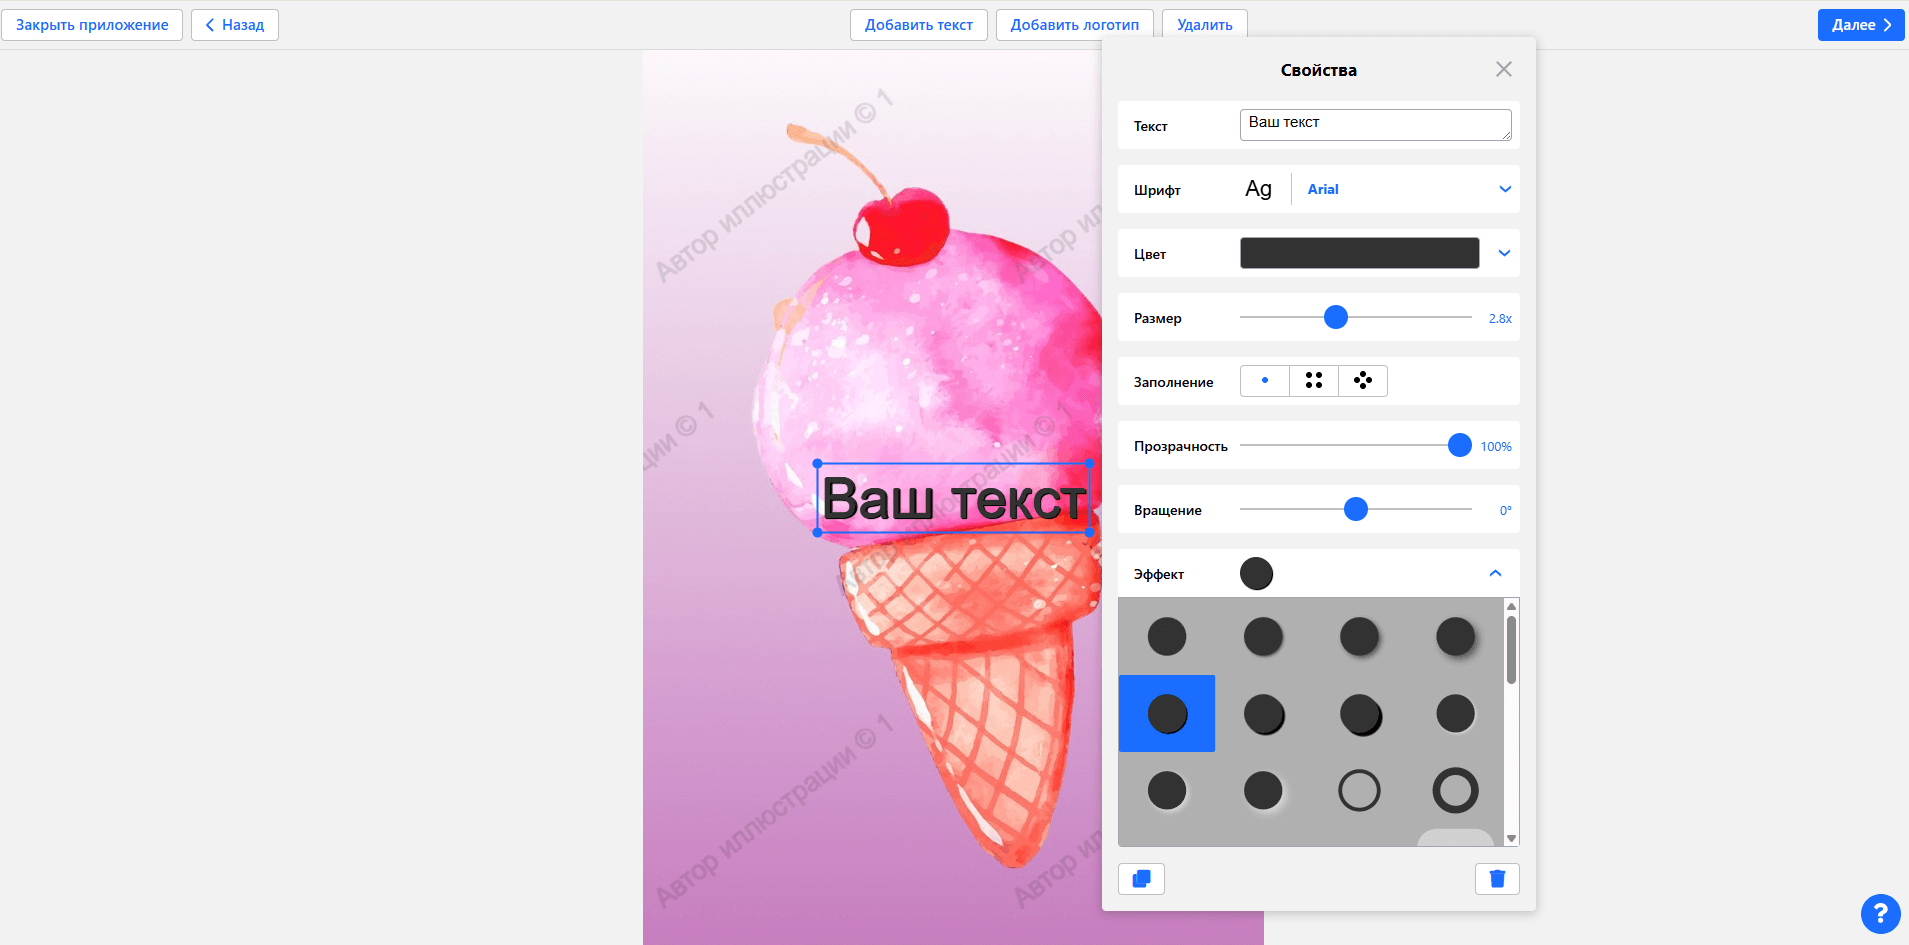Click the duplicate text icon
Screen dimensions: 1909x945
coord(1141,879)
